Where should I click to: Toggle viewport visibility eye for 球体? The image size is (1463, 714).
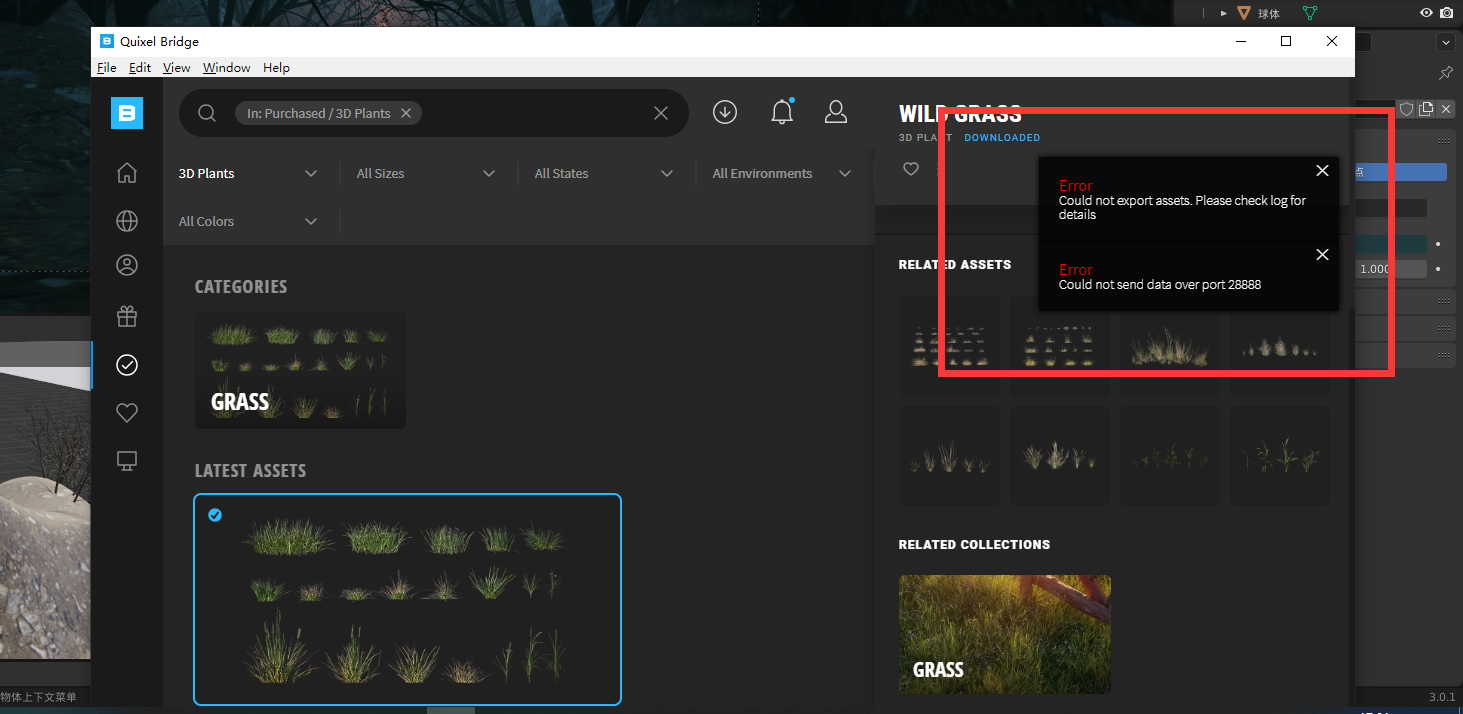1427,13
